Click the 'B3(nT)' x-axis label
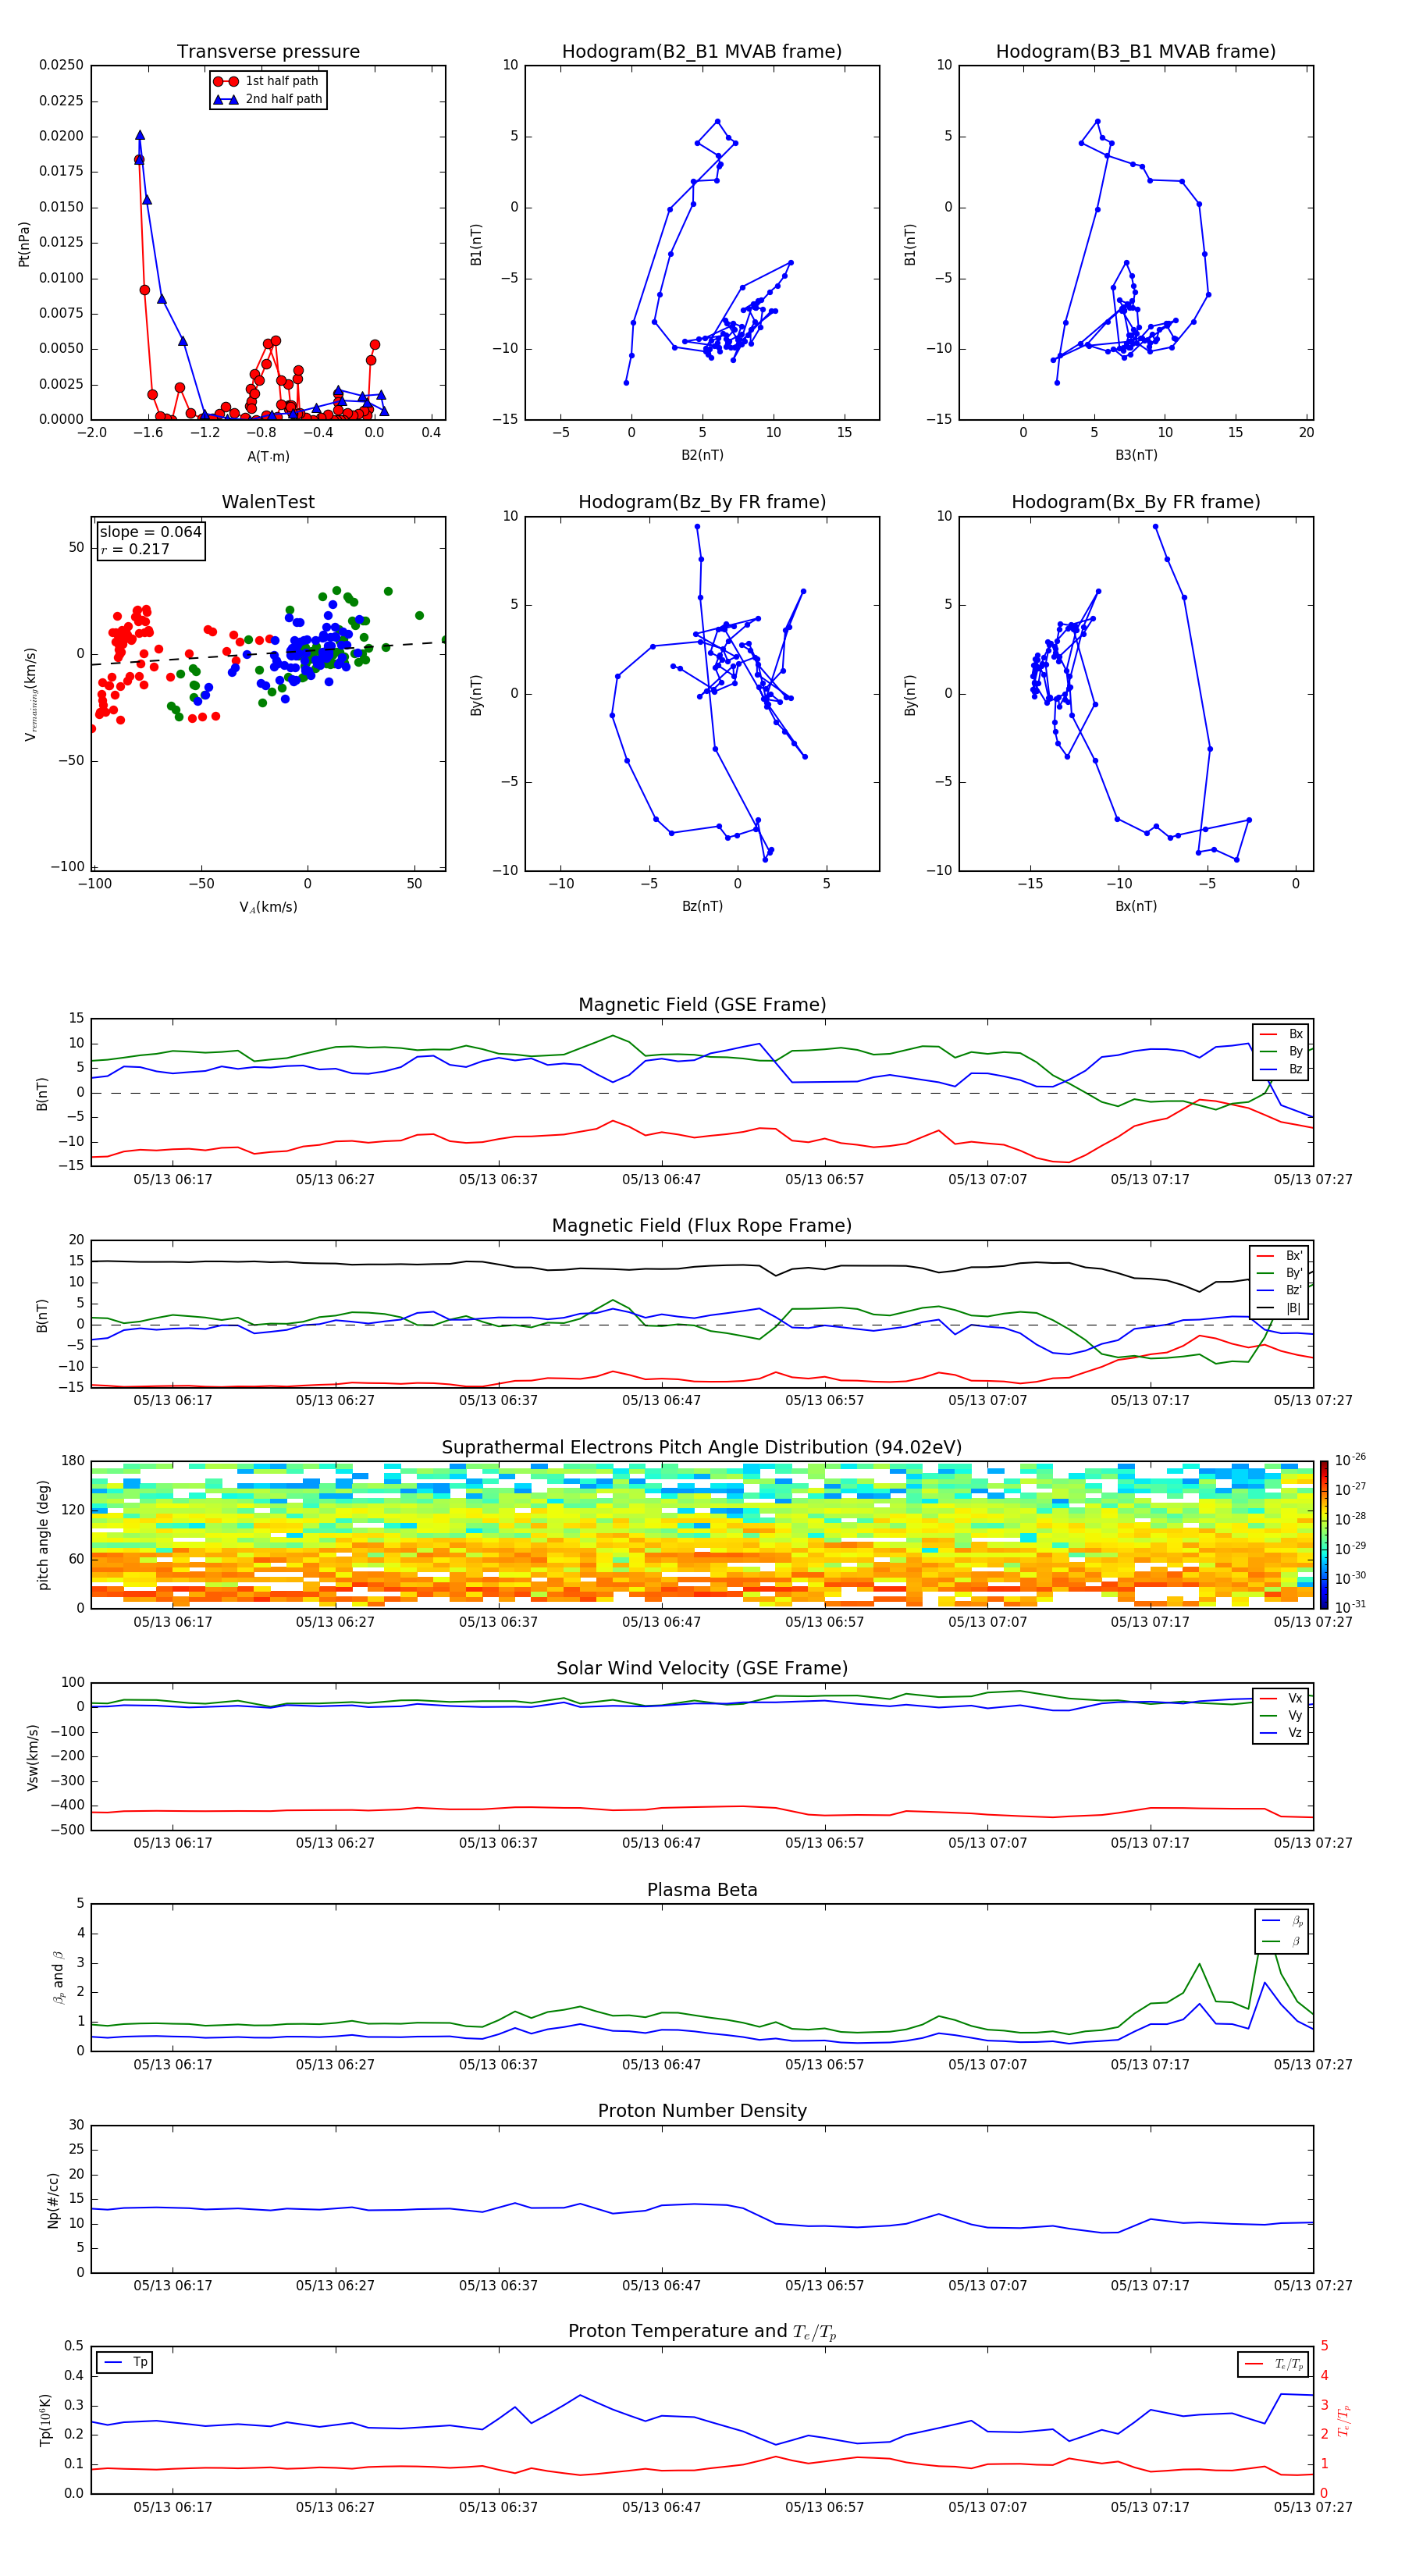1405x2576 pixels. (x=1136, y=455)
